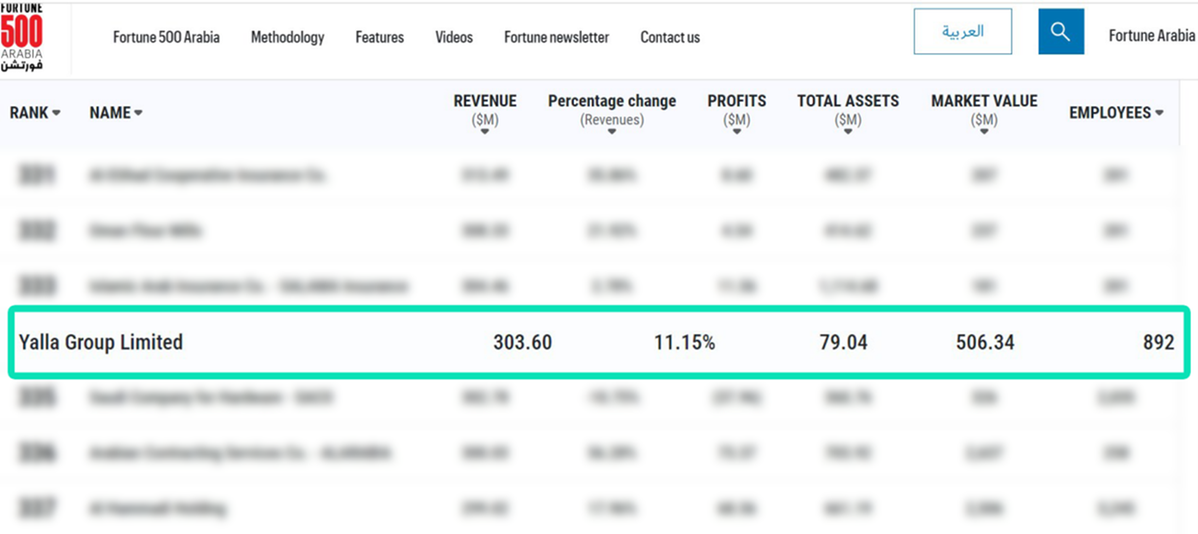Select Contact us in the navigation
1198x534 pixels.
670,37
